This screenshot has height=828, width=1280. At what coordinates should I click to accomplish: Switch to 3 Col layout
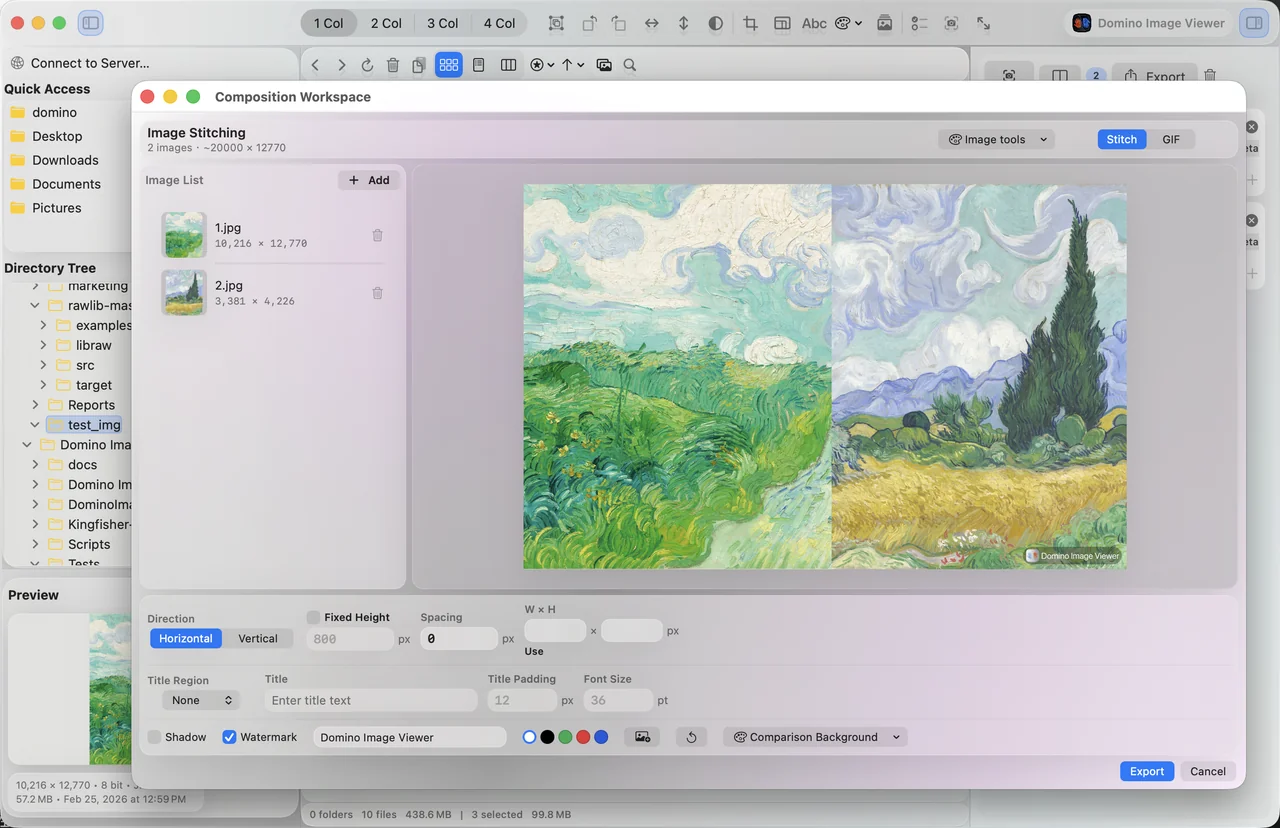(443, 23)
